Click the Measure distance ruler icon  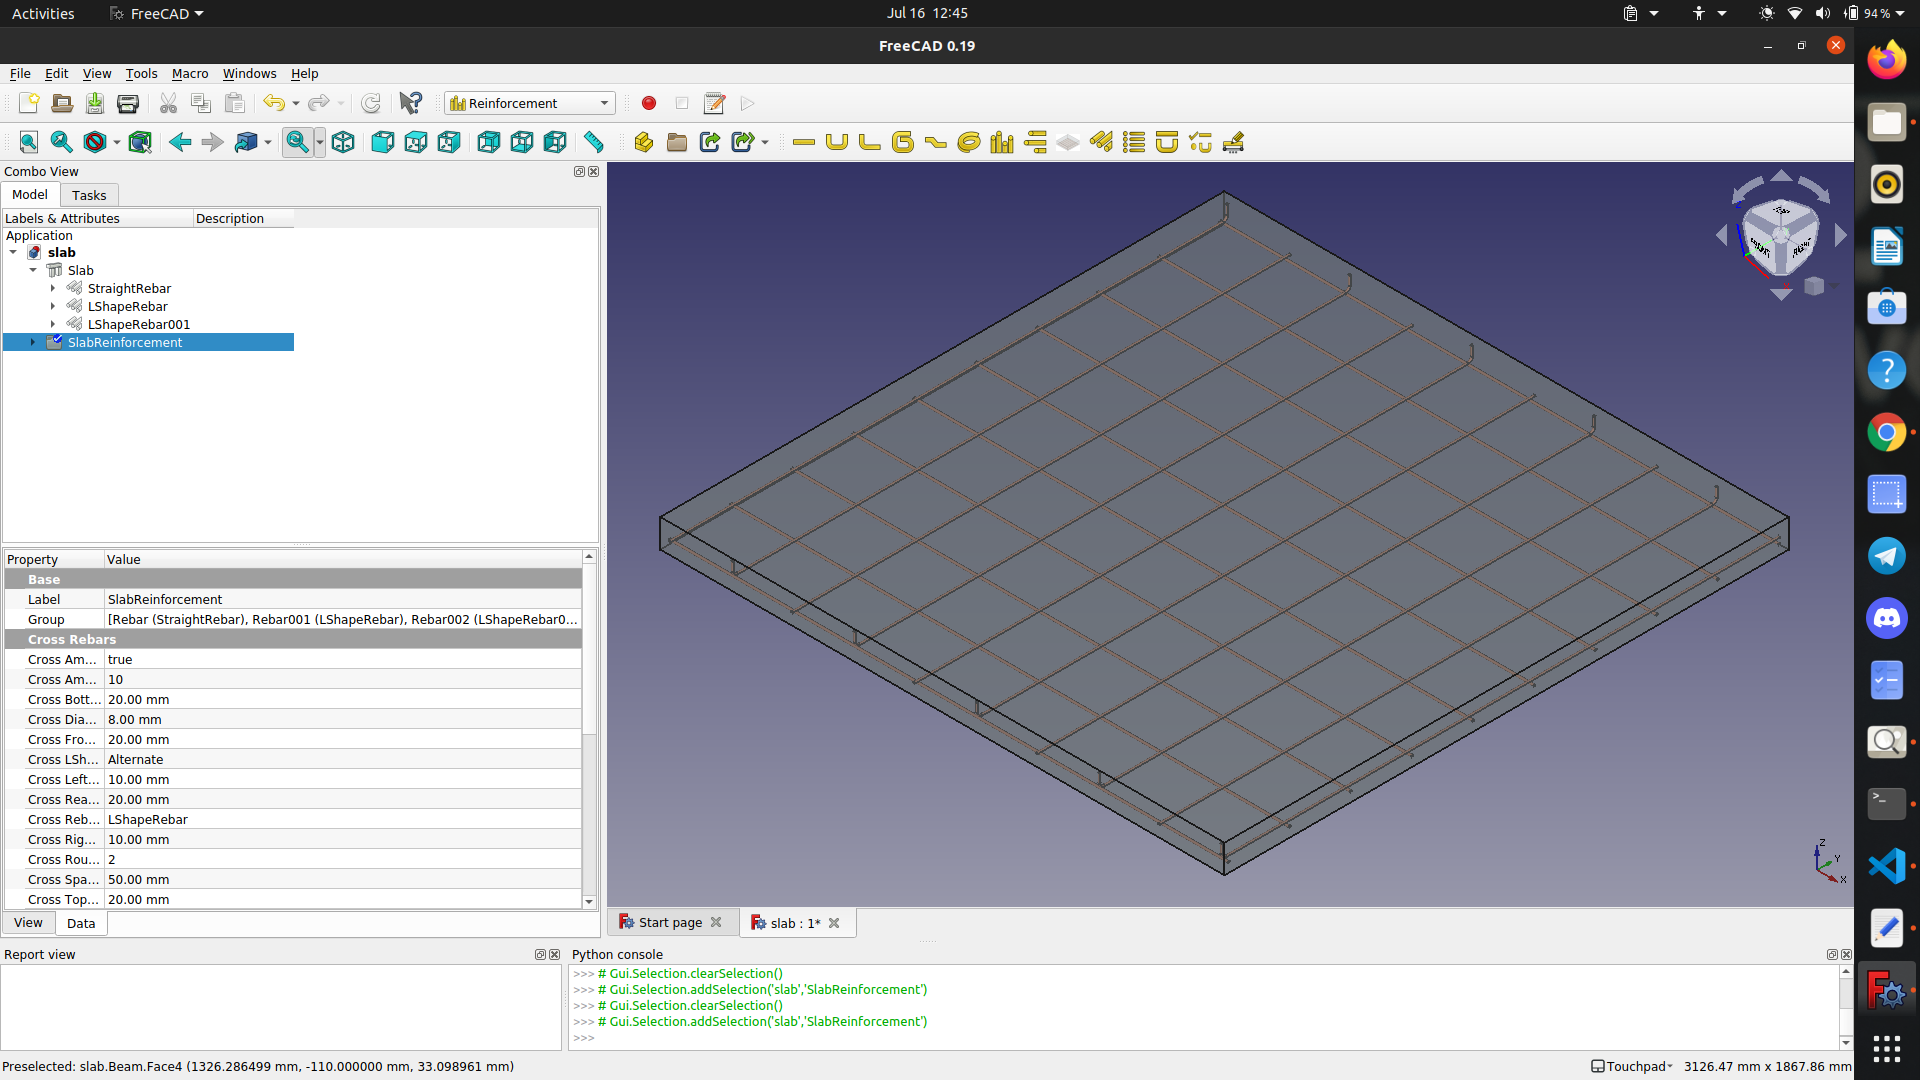pos(594,142)
